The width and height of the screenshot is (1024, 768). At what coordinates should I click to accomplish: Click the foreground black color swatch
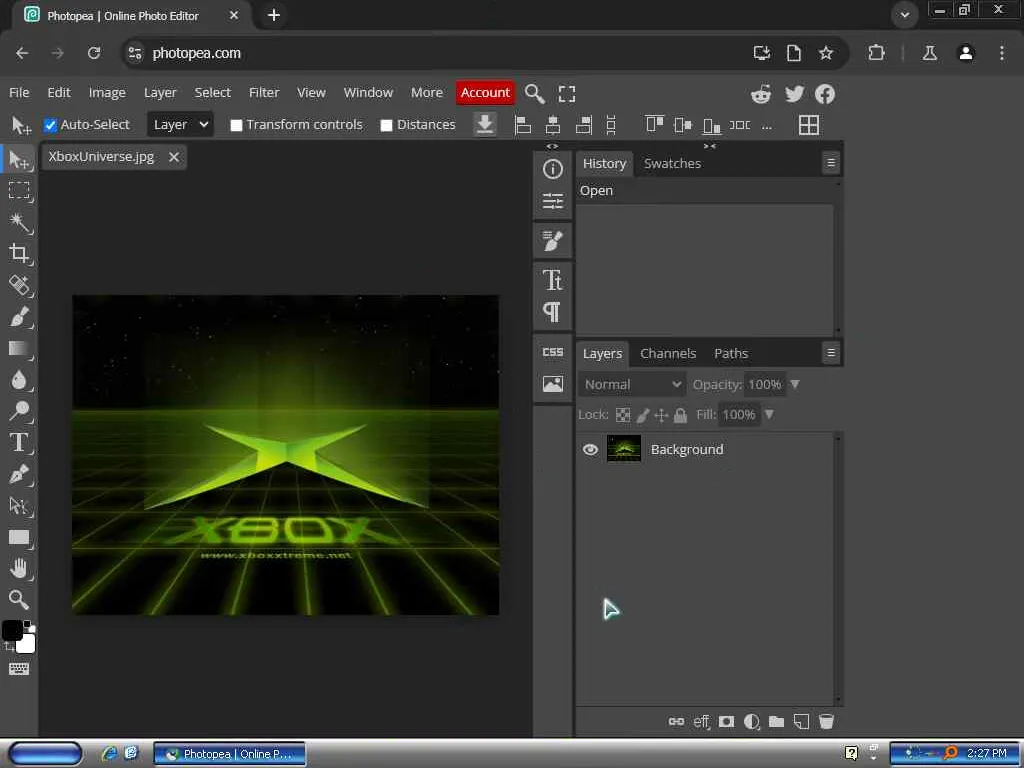(x=11, y=630)
